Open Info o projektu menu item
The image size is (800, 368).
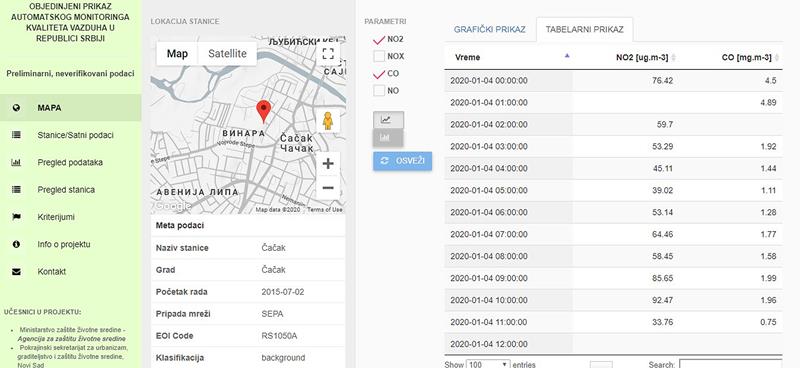pos(70,244)
